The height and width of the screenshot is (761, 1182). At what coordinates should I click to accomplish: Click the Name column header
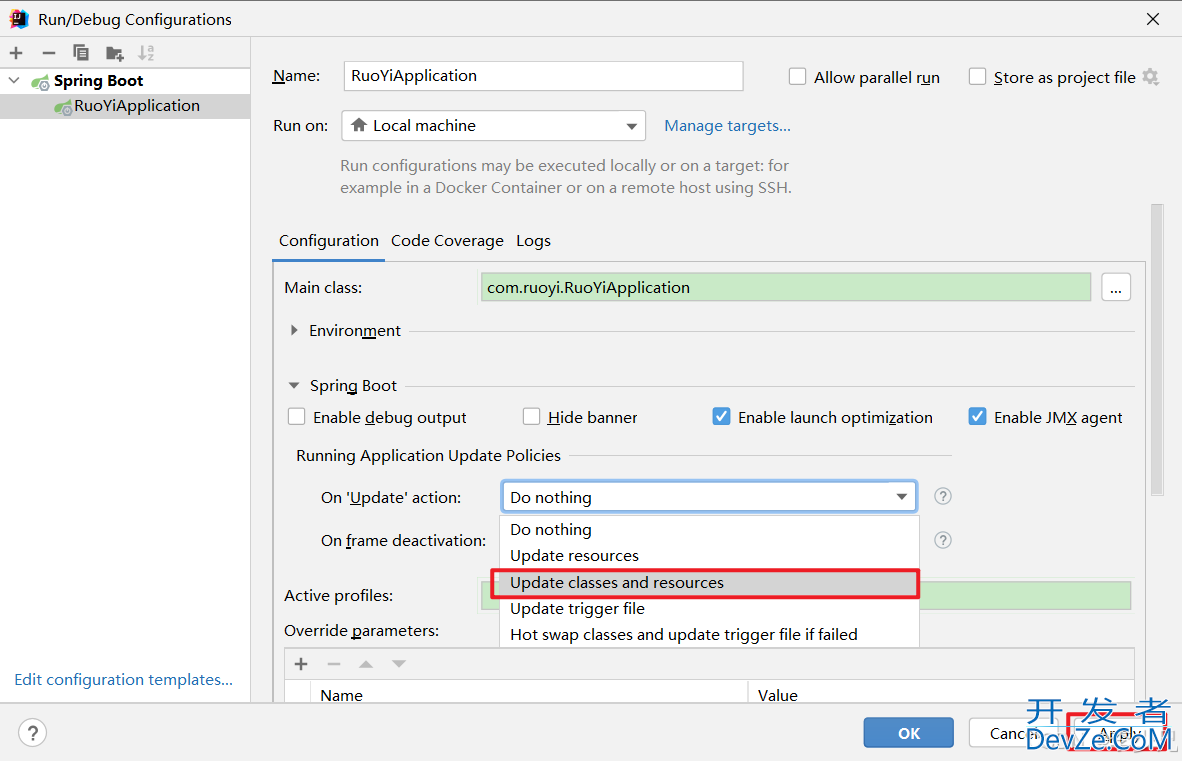(528, 694)
